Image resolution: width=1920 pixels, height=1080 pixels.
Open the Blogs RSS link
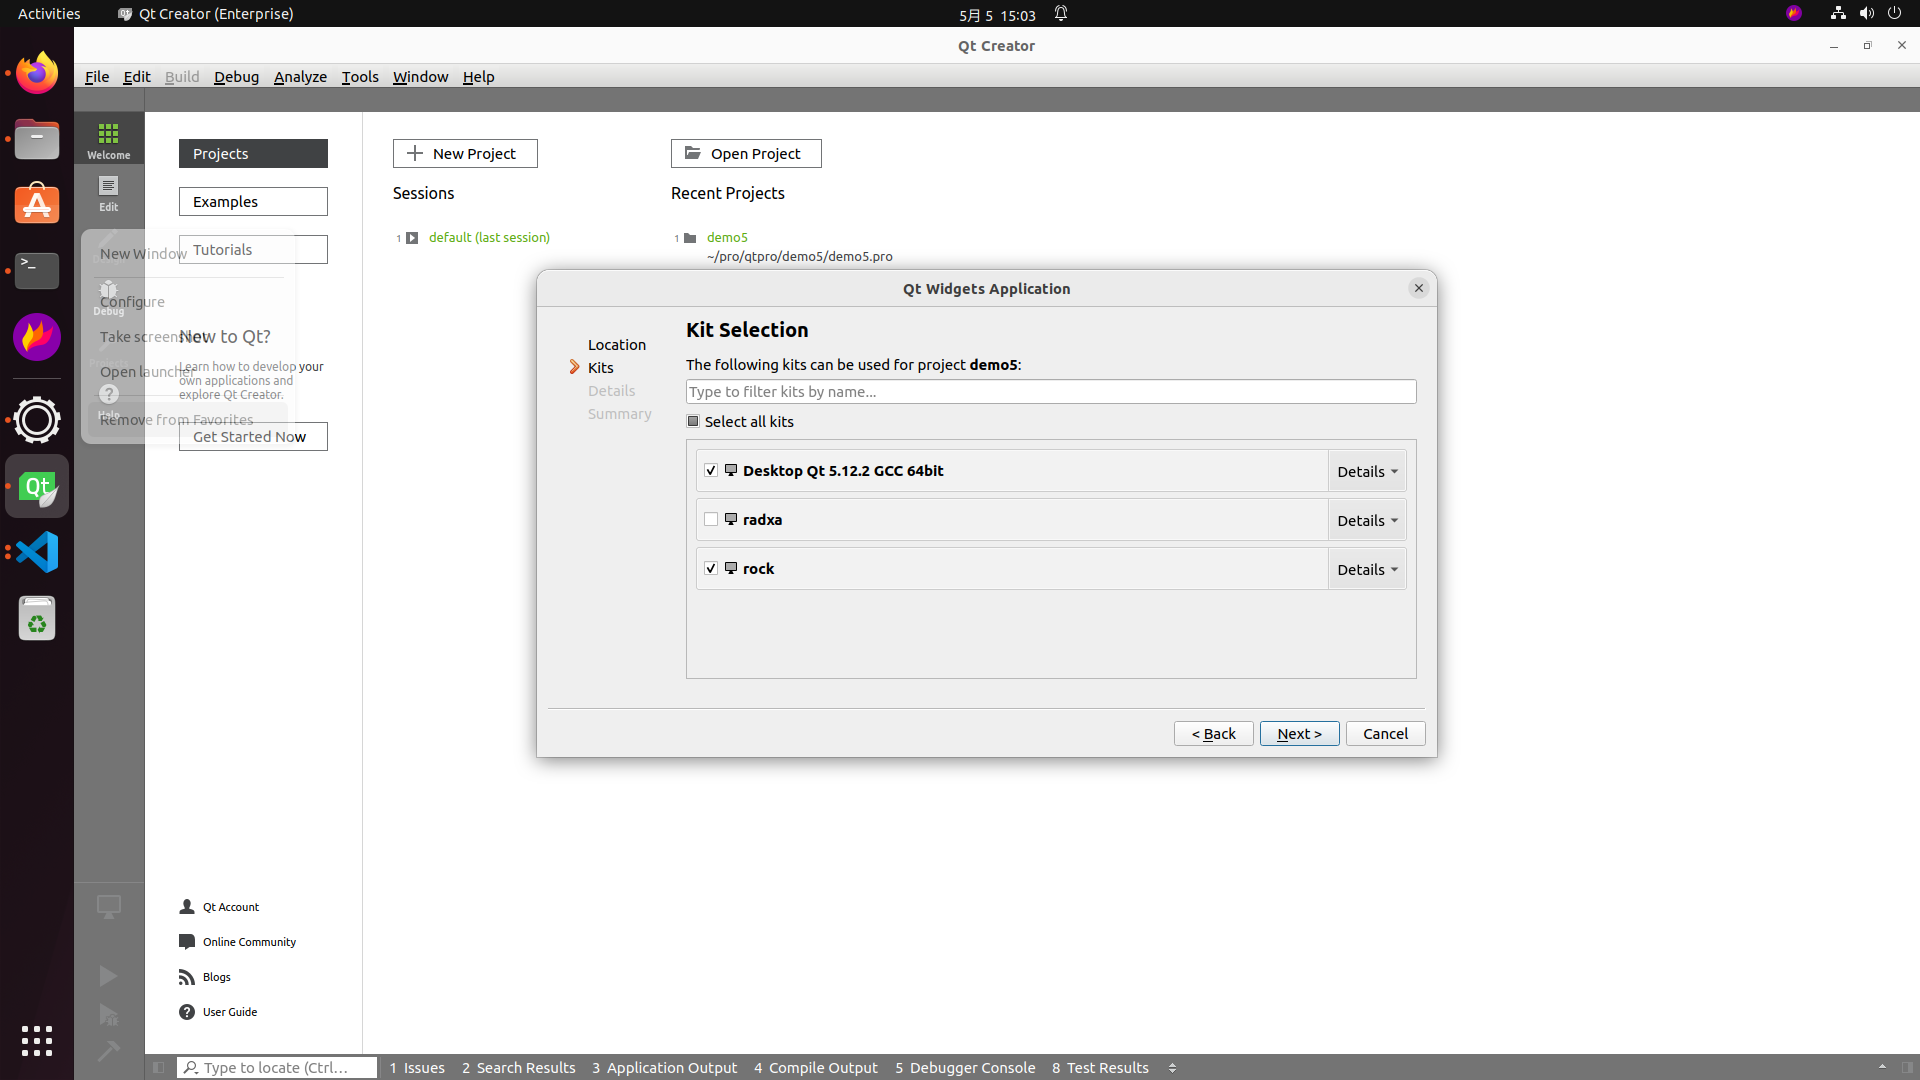click(x=187, y=977)
